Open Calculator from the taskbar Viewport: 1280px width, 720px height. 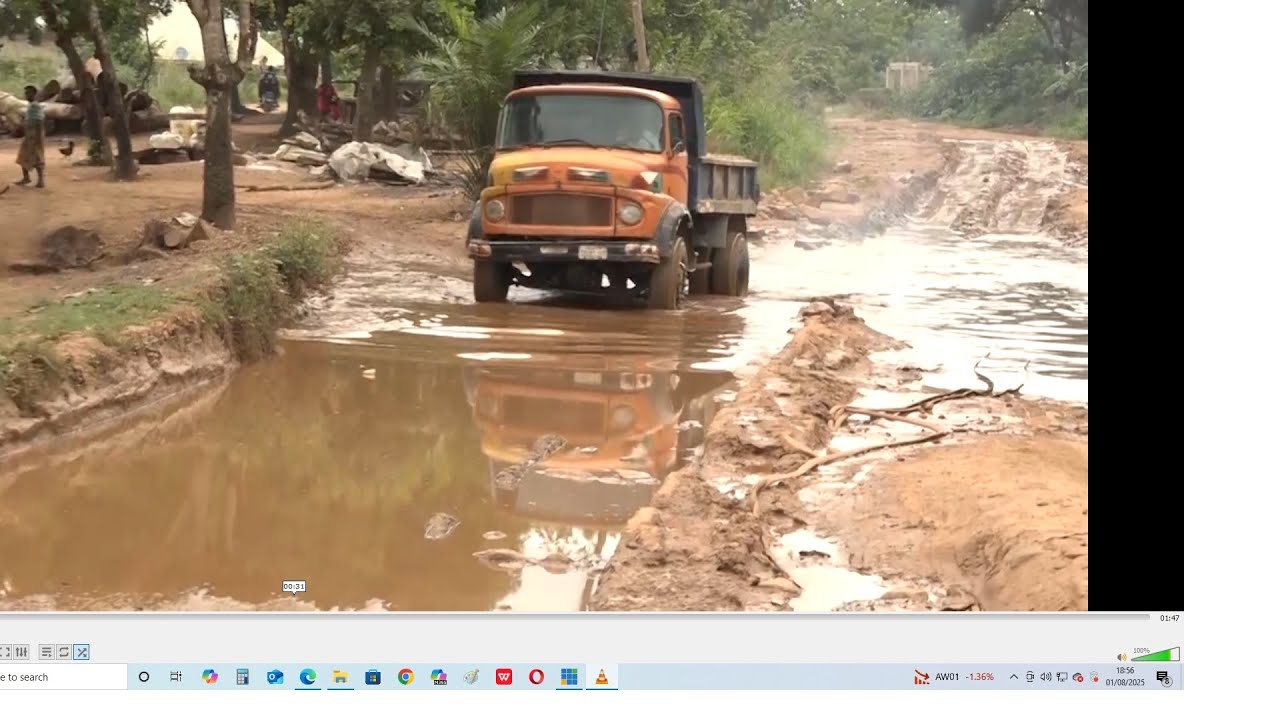242,677
